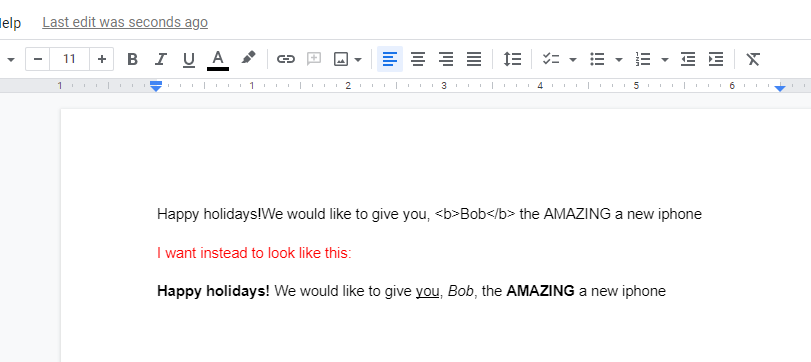This screenshot has width=811, height=362.
Task: Create a checklist
Action: click(x=551, y=59)
